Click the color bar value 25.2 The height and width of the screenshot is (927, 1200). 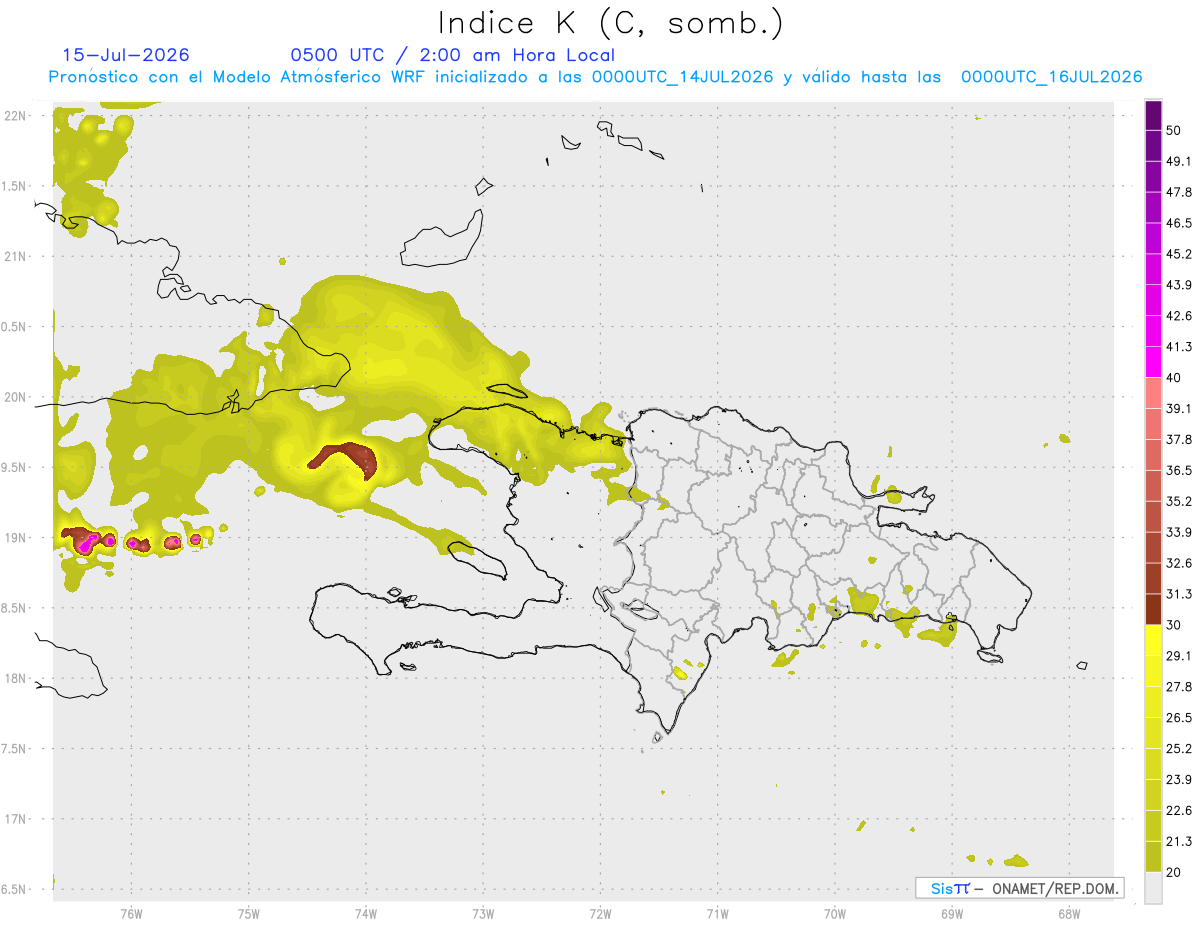click(x=1179, y=748)
